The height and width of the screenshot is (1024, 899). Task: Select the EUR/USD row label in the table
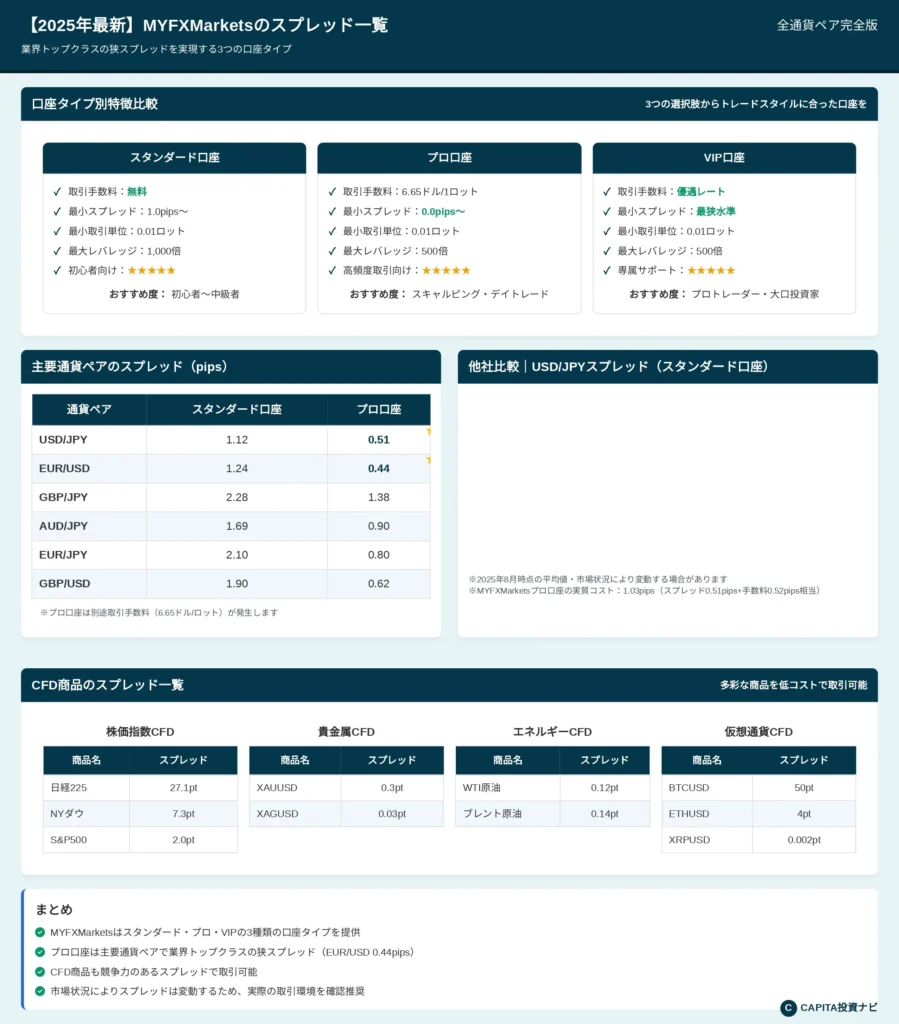(64, 468)
